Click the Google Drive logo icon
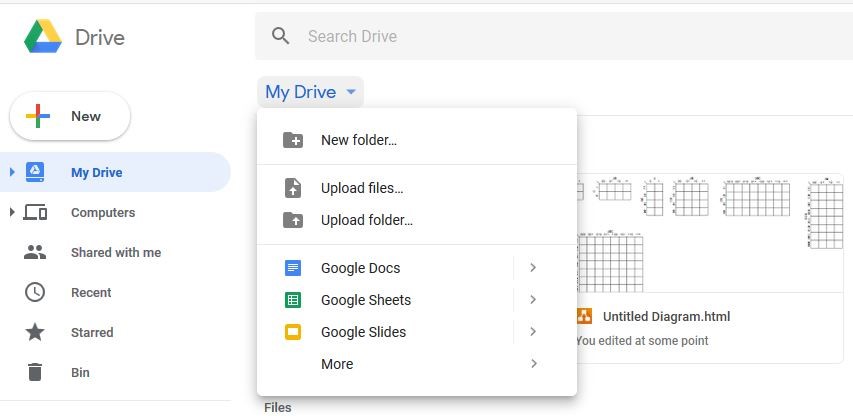Image resolution: width=853 pixels, height=416 pixels. [x=43, y=38]
